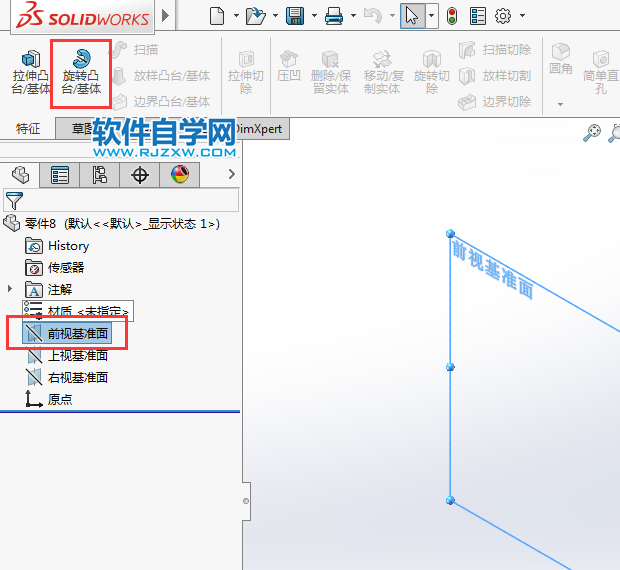Image resolution: width=620 pixels, height=570 pixels.
Task: Click 扫描 sweep tool
Action: (135, 50)
